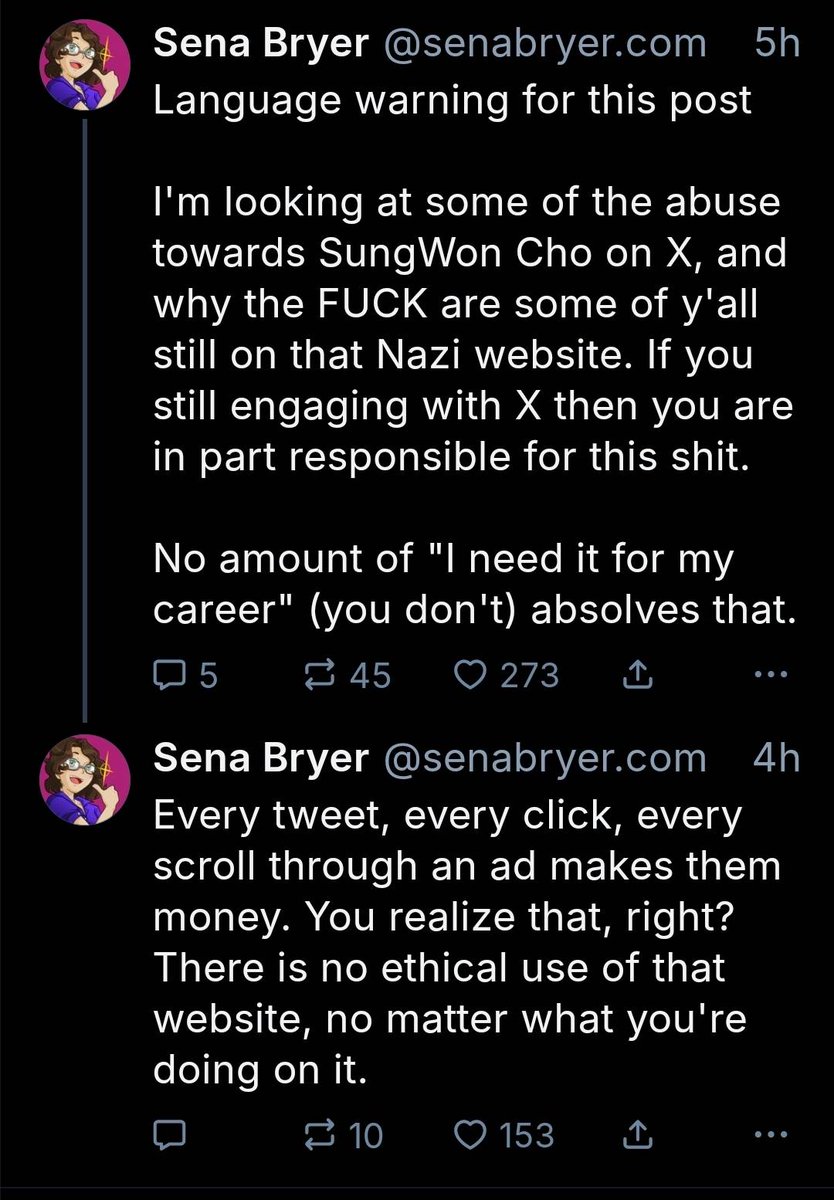Click Sena Bryer's name on the 4h post

pyautogui.click(x=261, y=760)
